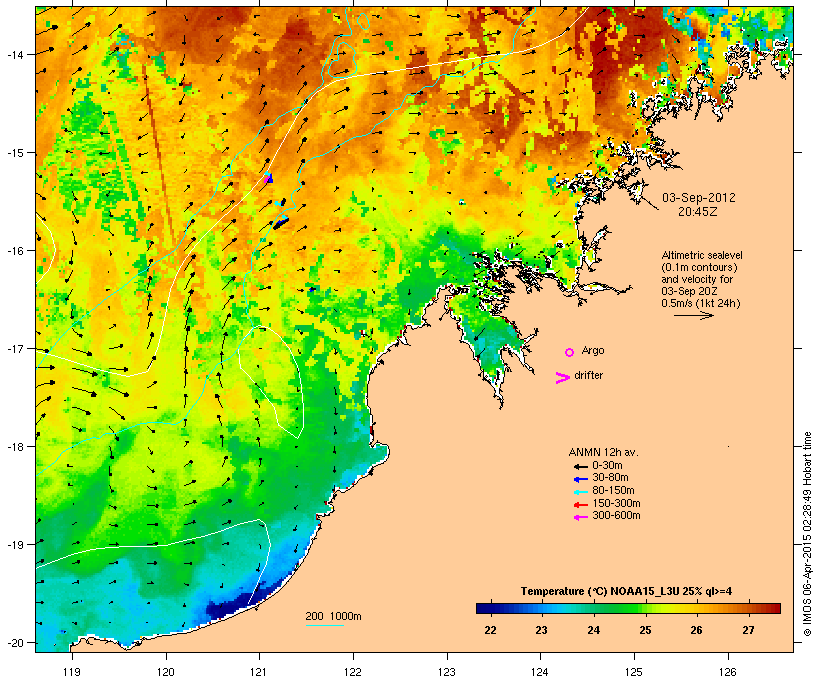Click the mooring marker cluster near 121E 15.3S

[268, 178]
